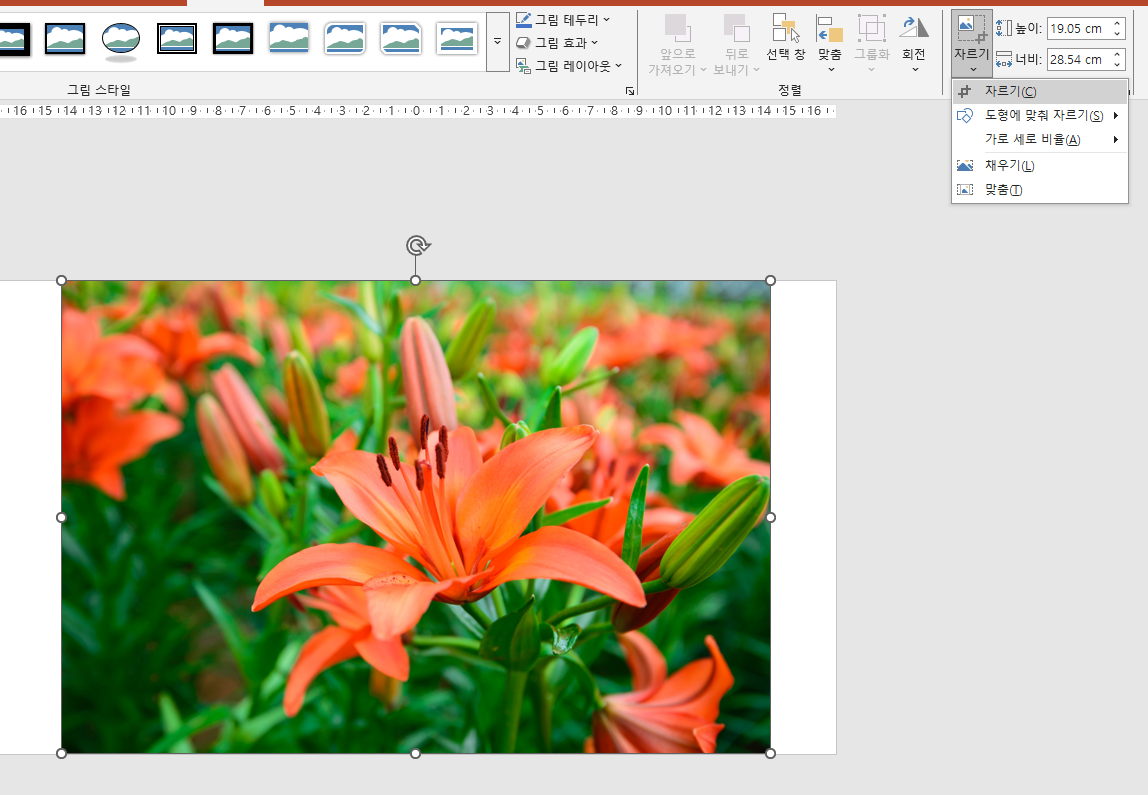The image size is (1148, 795).
Task: Click the rotation handle above the picture
Action: click(x=417, y=245)
